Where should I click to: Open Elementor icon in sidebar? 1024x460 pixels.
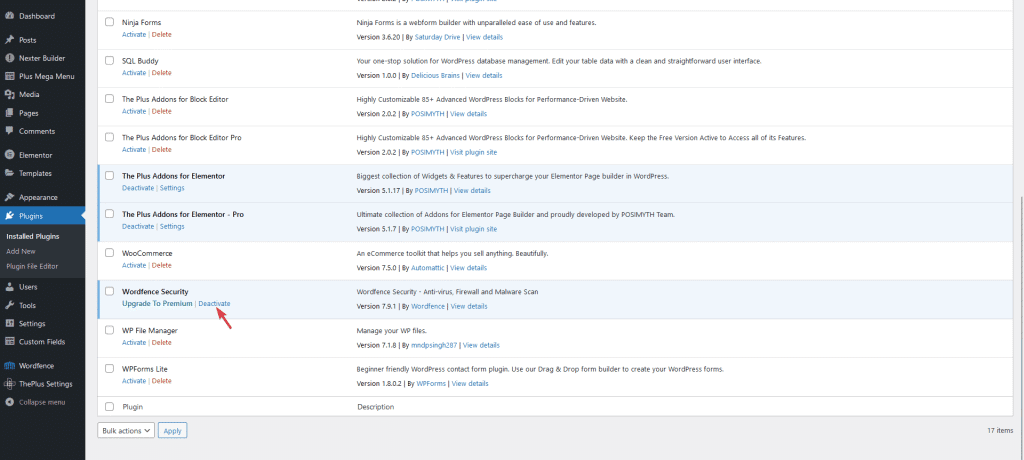point(9,155)
